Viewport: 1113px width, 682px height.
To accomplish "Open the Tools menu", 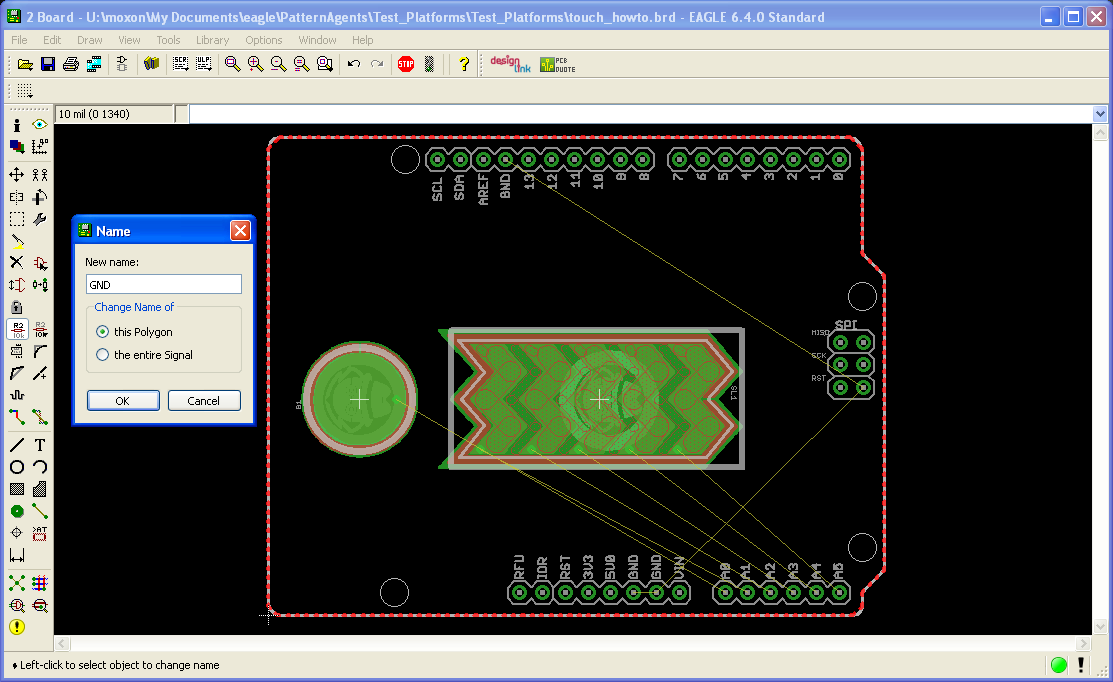I will coord(168,40).
